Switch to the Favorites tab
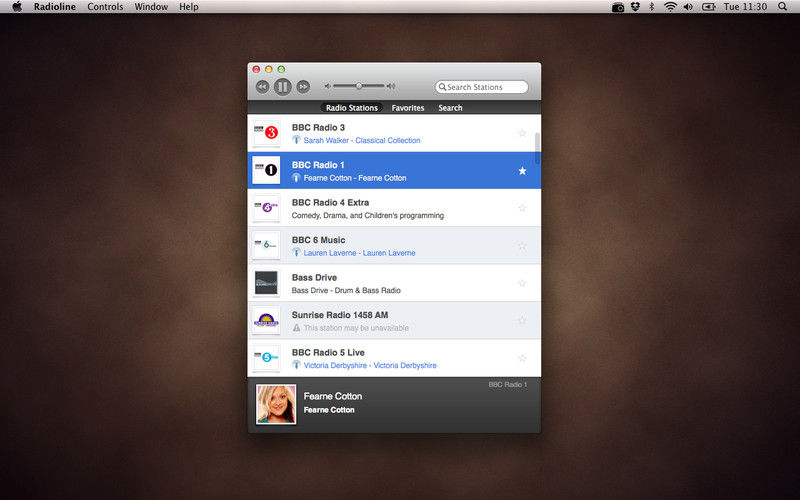The width and height of the screenshot is (800, 500). click(407, 108)
